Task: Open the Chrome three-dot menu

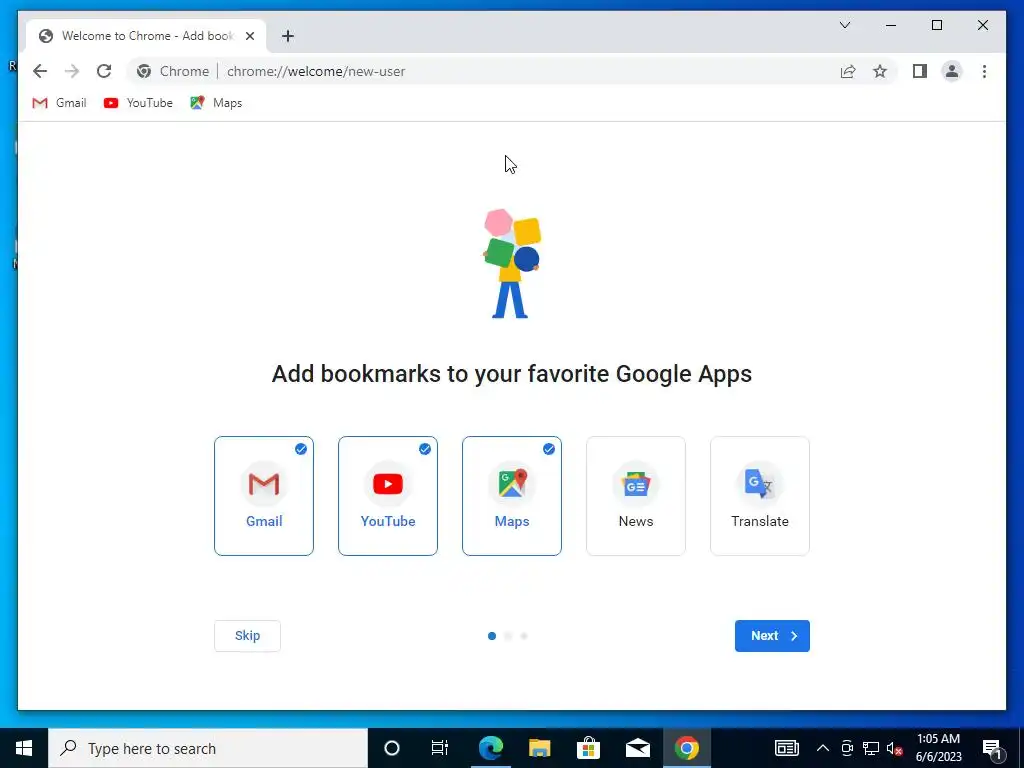Action: pos(984,71)
